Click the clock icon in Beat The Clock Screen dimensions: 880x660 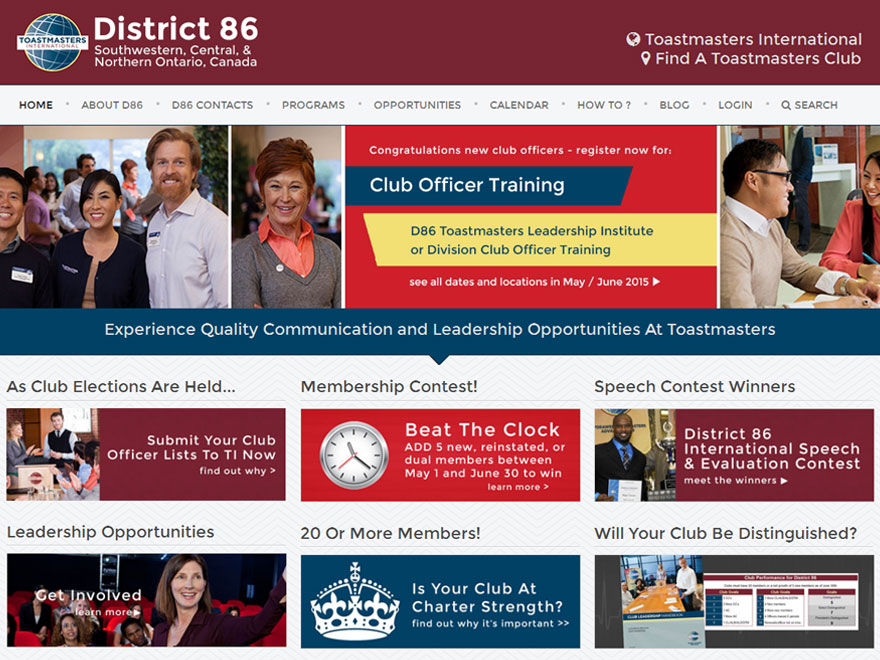click(354, 455)
